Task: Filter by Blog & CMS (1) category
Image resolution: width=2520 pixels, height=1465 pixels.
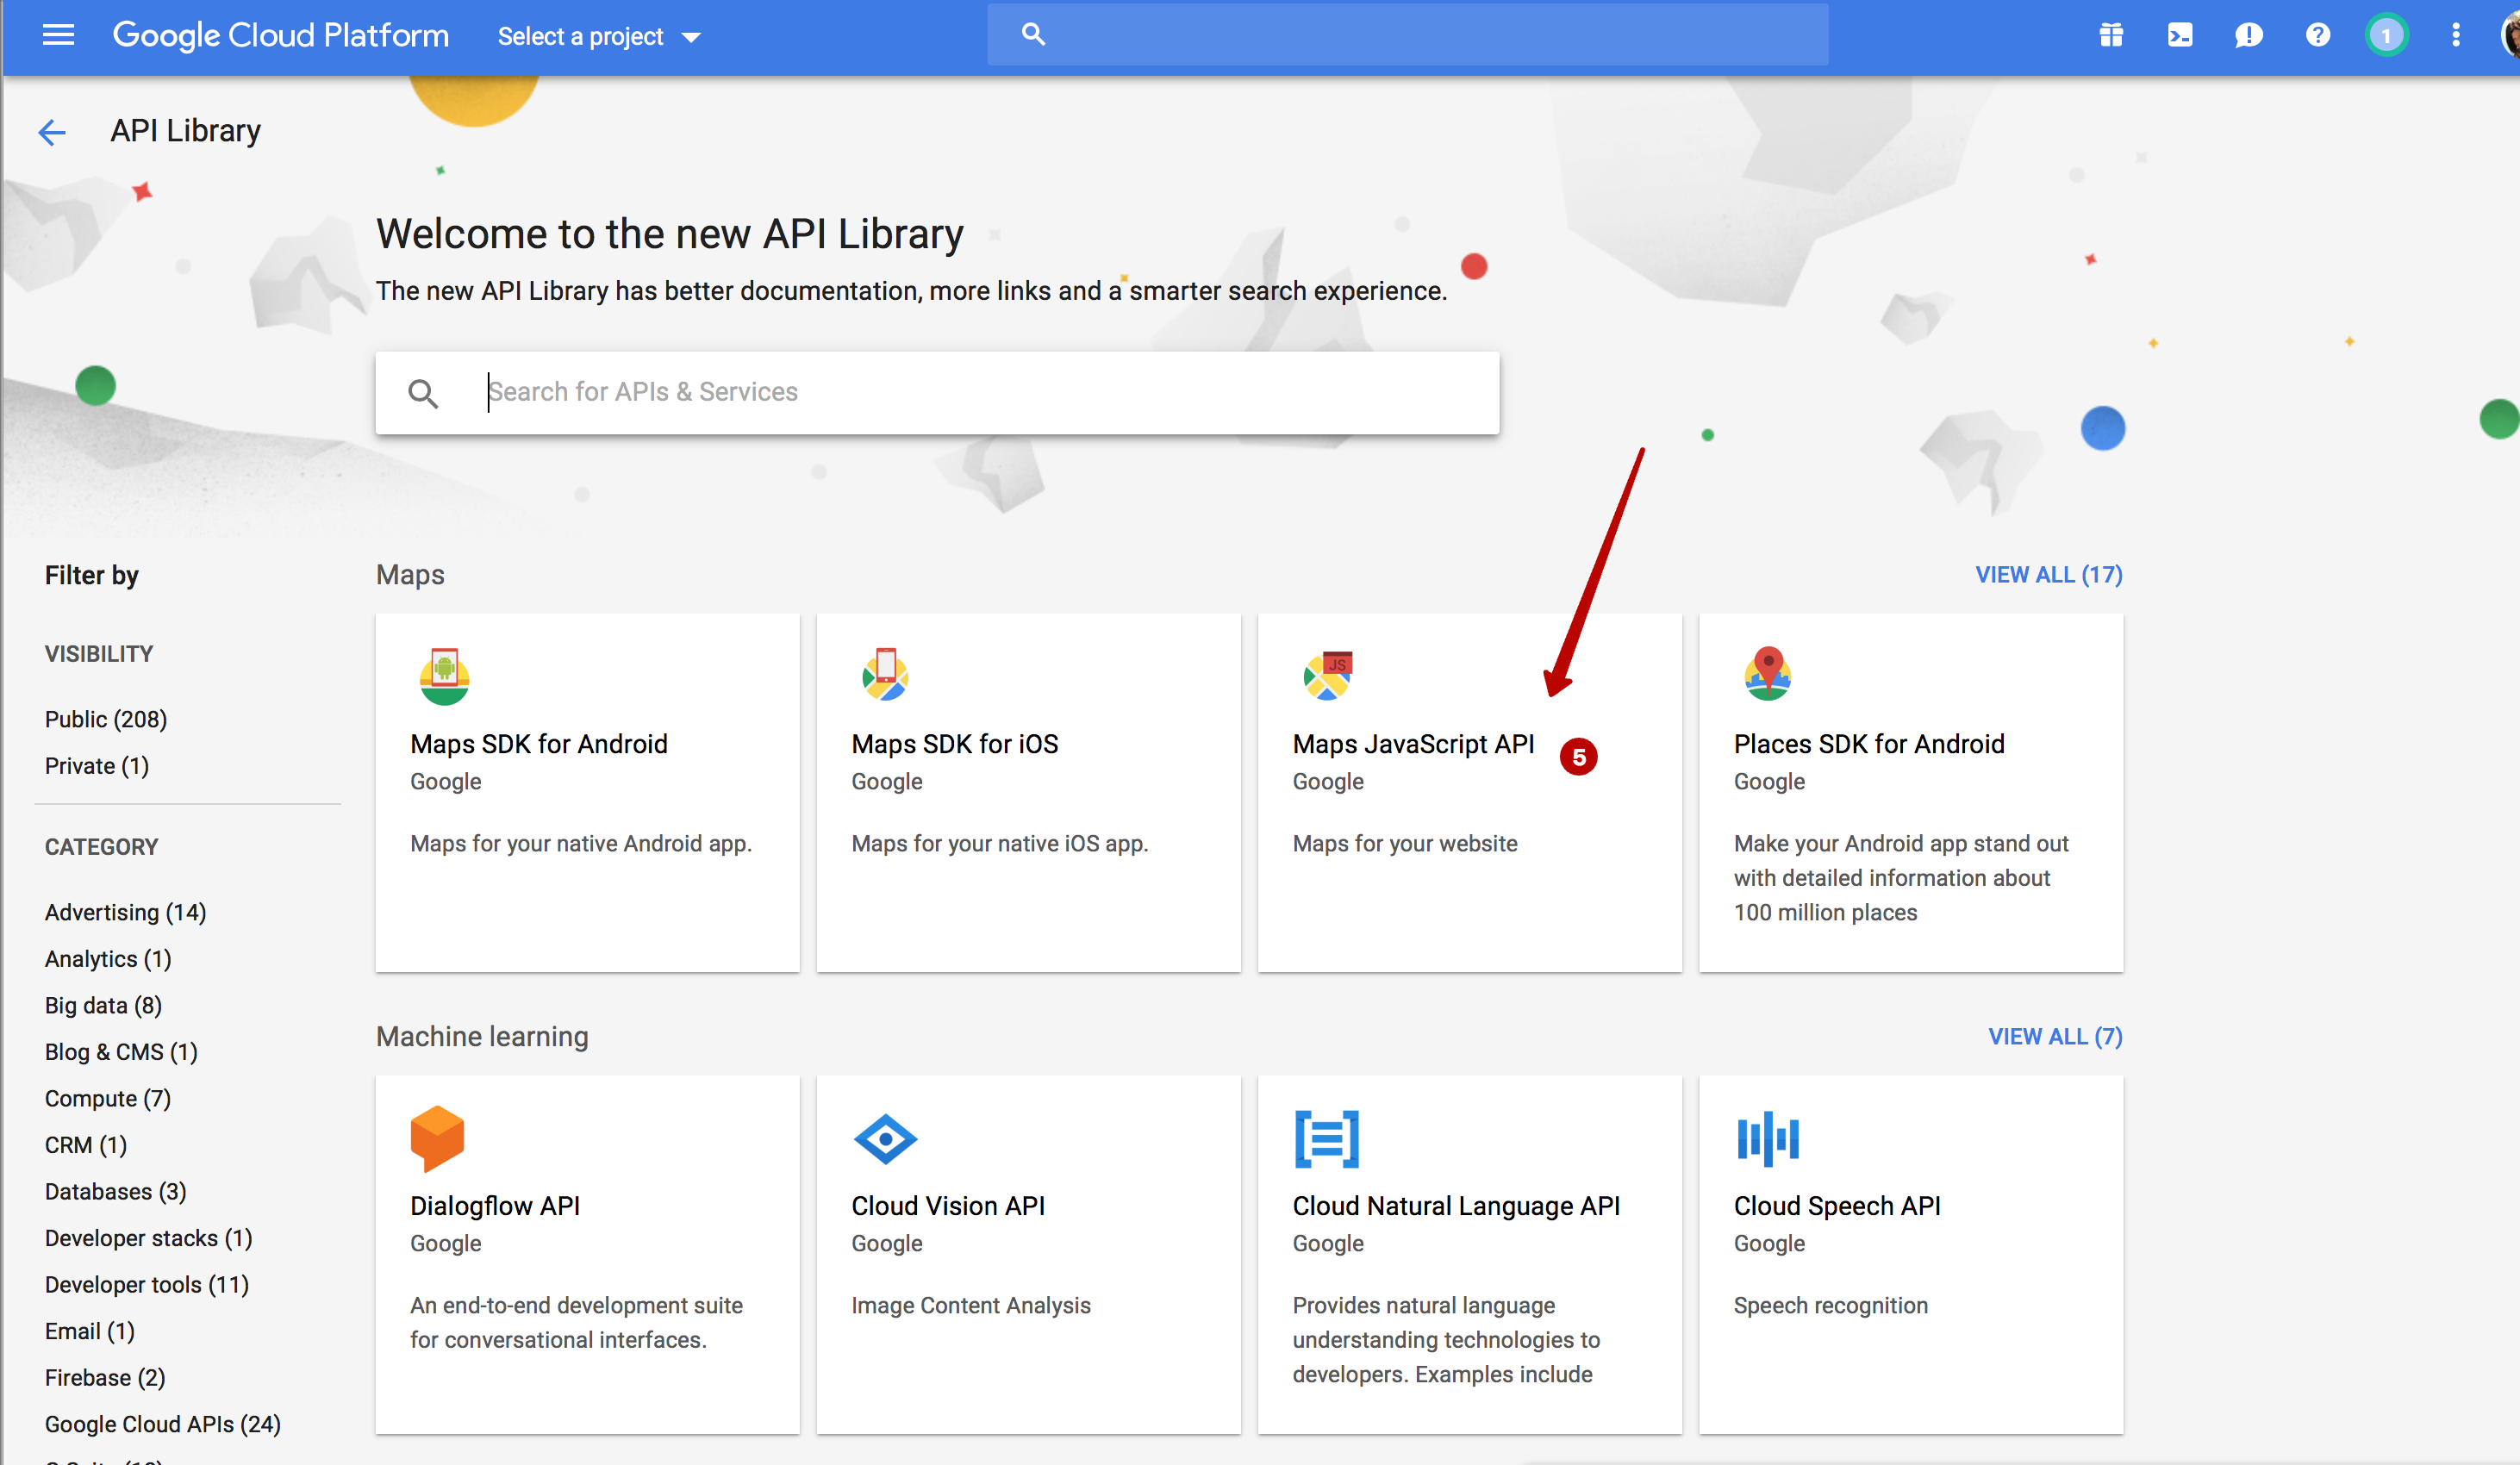Action: click(121, 1052)
